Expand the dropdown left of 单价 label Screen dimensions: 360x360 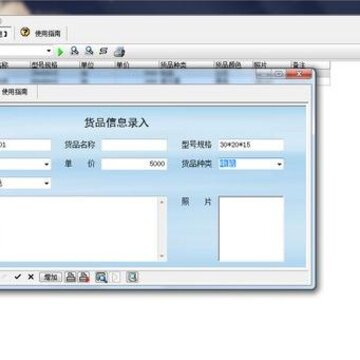[47, 164]
